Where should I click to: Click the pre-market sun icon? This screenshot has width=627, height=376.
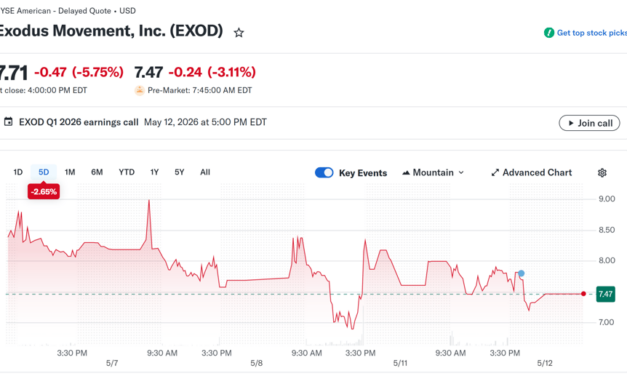coord(139,90)
